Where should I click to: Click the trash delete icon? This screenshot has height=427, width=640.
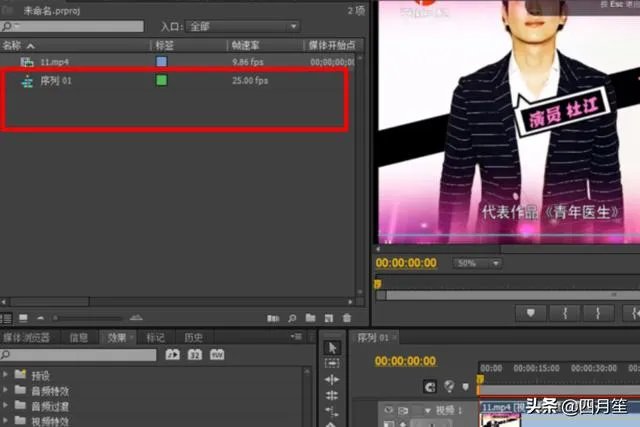coord(347,318)
